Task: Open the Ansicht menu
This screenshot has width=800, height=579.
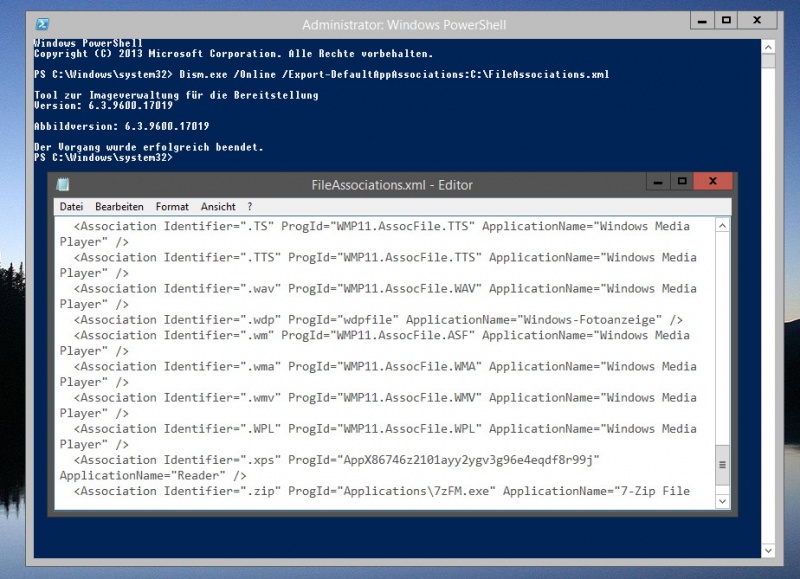Action: pos(218,207)
